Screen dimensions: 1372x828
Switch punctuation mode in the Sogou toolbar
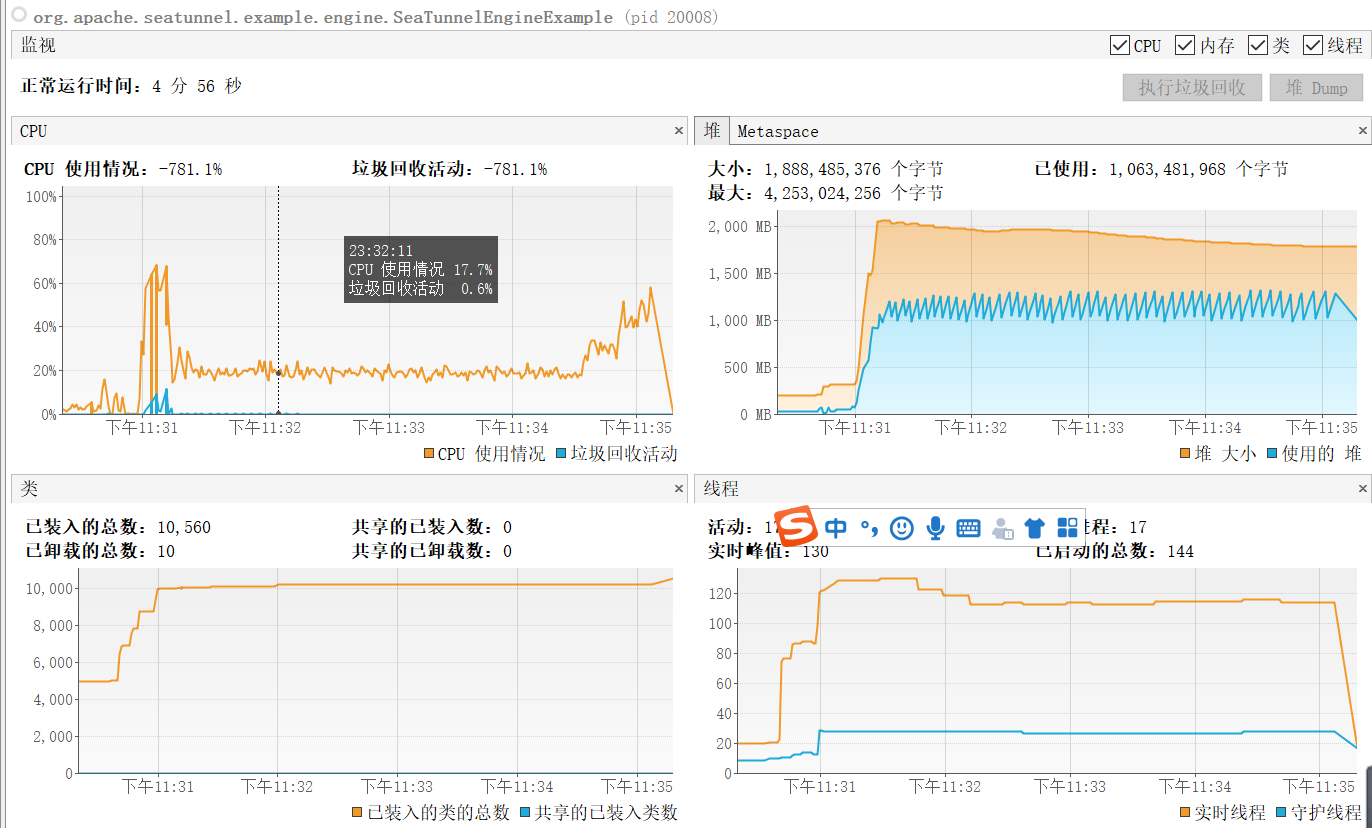point(868,528)
